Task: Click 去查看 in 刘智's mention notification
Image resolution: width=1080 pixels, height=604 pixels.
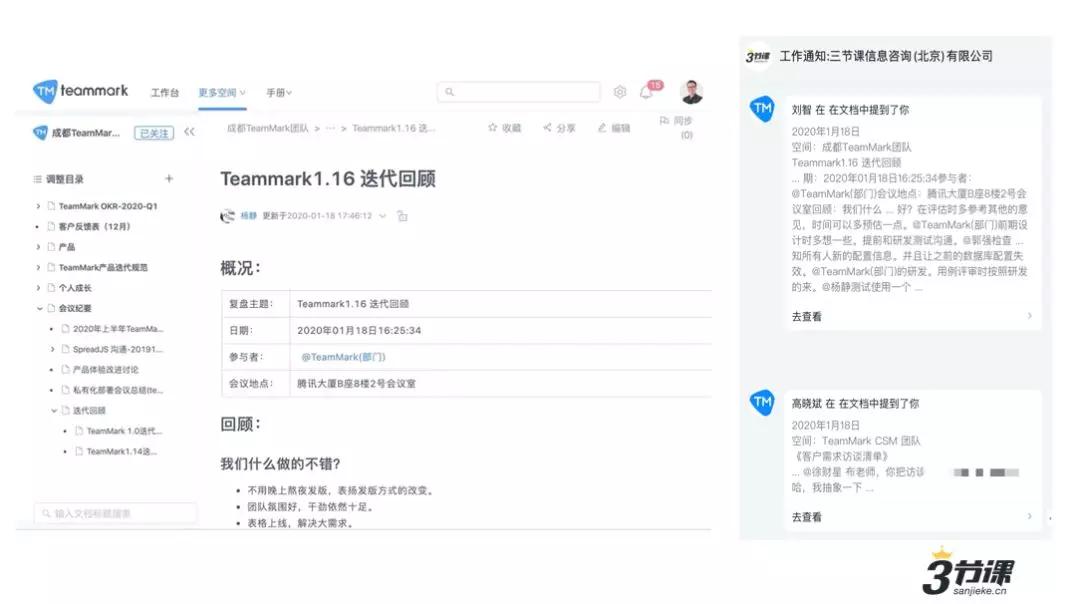Action: tap(807, 316)
